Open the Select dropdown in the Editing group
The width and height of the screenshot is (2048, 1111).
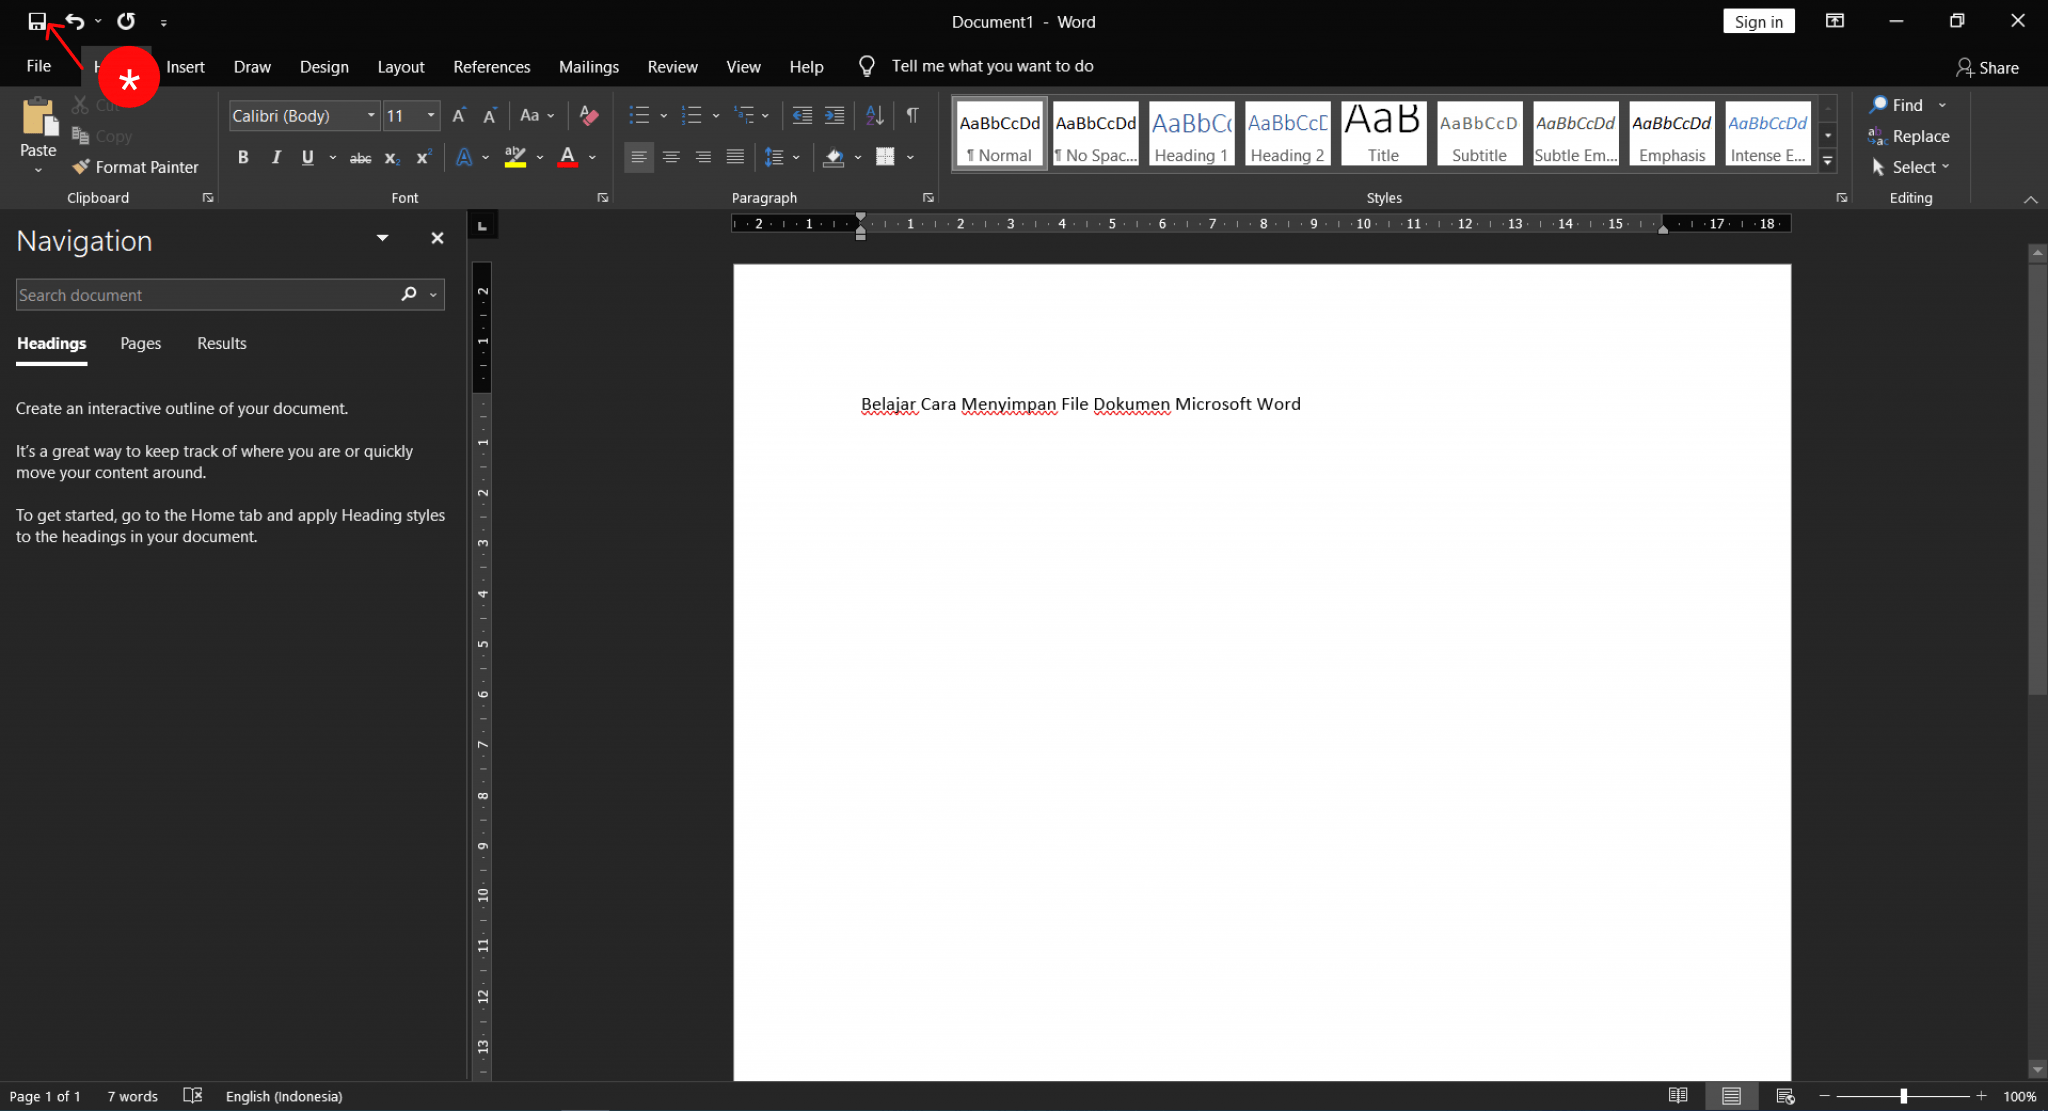tap(1910, 167)
